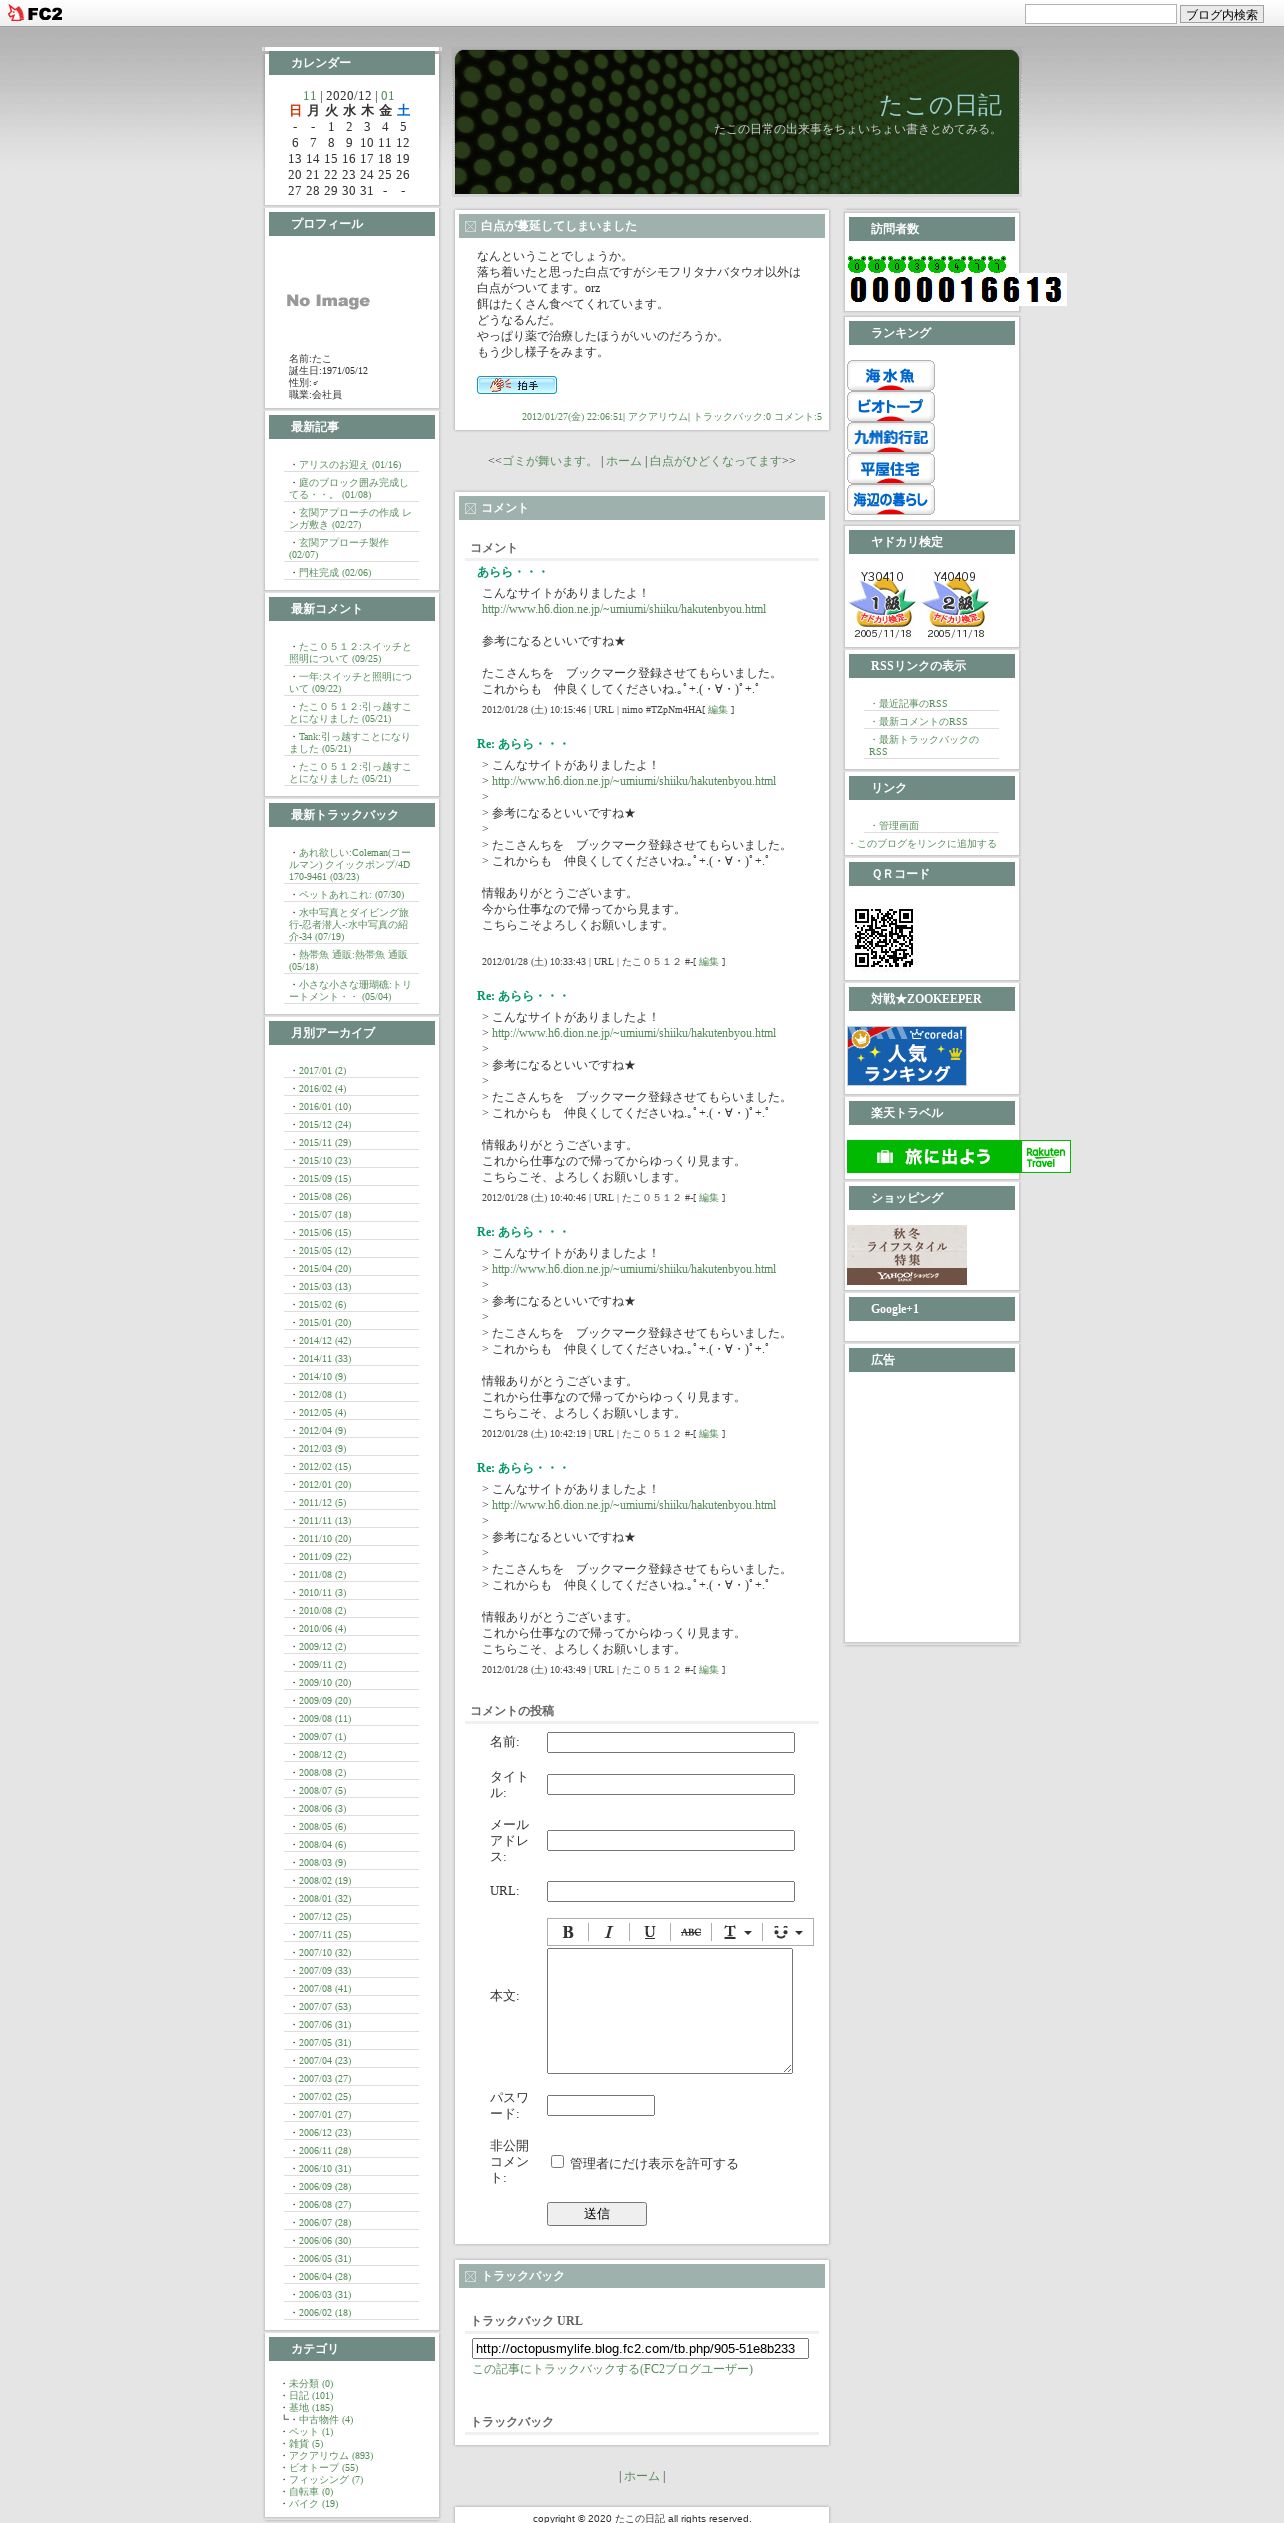Click the 九州釣行記 ranking banner

click(x=890, y=437)
